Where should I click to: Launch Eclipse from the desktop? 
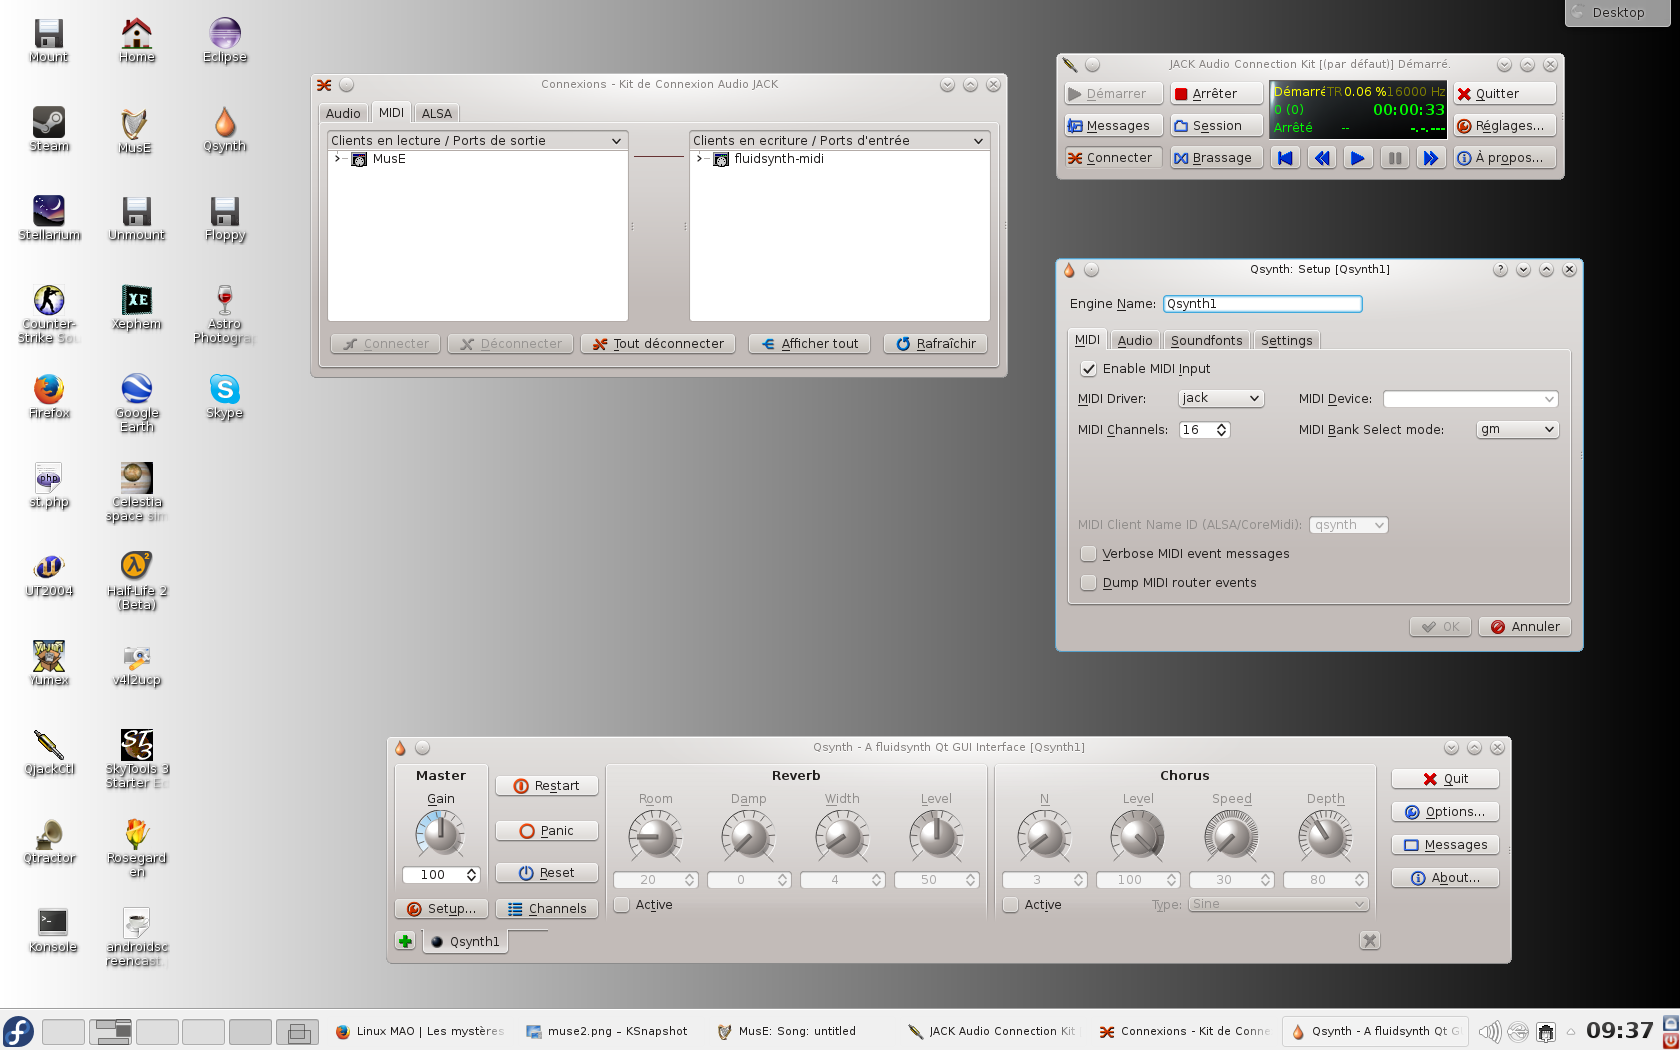point(225,40)
